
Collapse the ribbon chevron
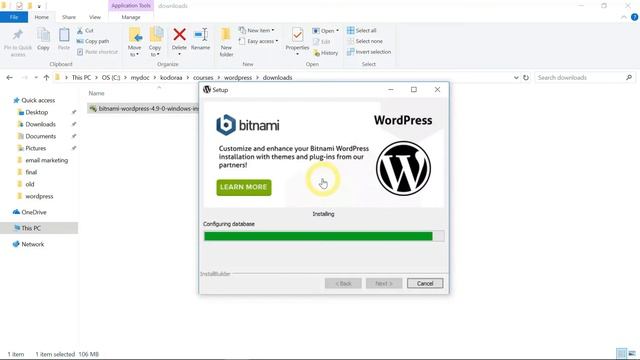pos(624,17)
